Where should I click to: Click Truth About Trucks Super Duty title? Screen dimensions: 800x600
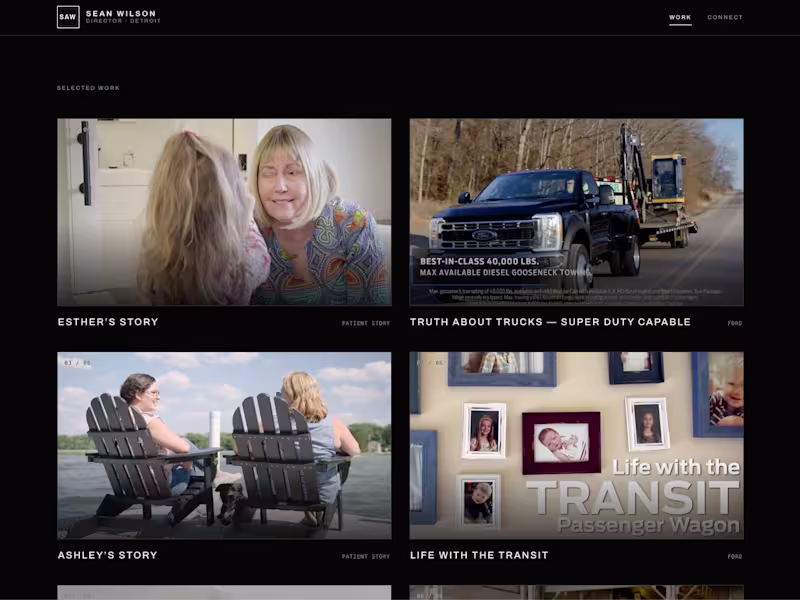pyautogui.click(x=550, y=322)
